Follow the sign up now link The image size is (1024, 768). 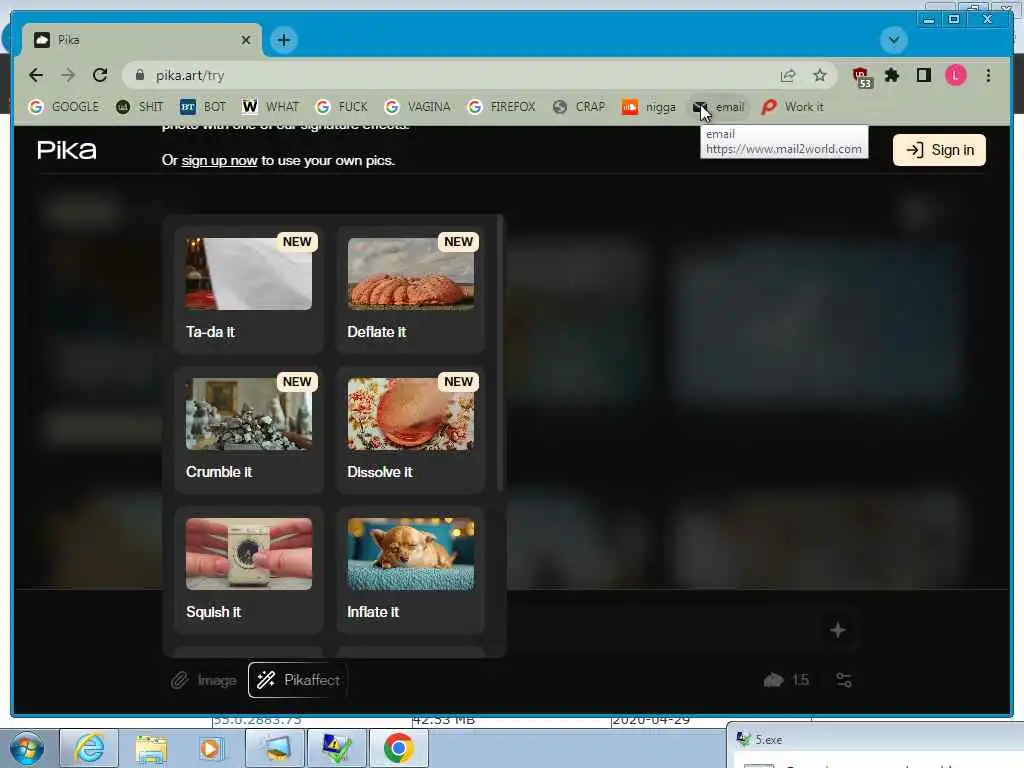[219, 161]
